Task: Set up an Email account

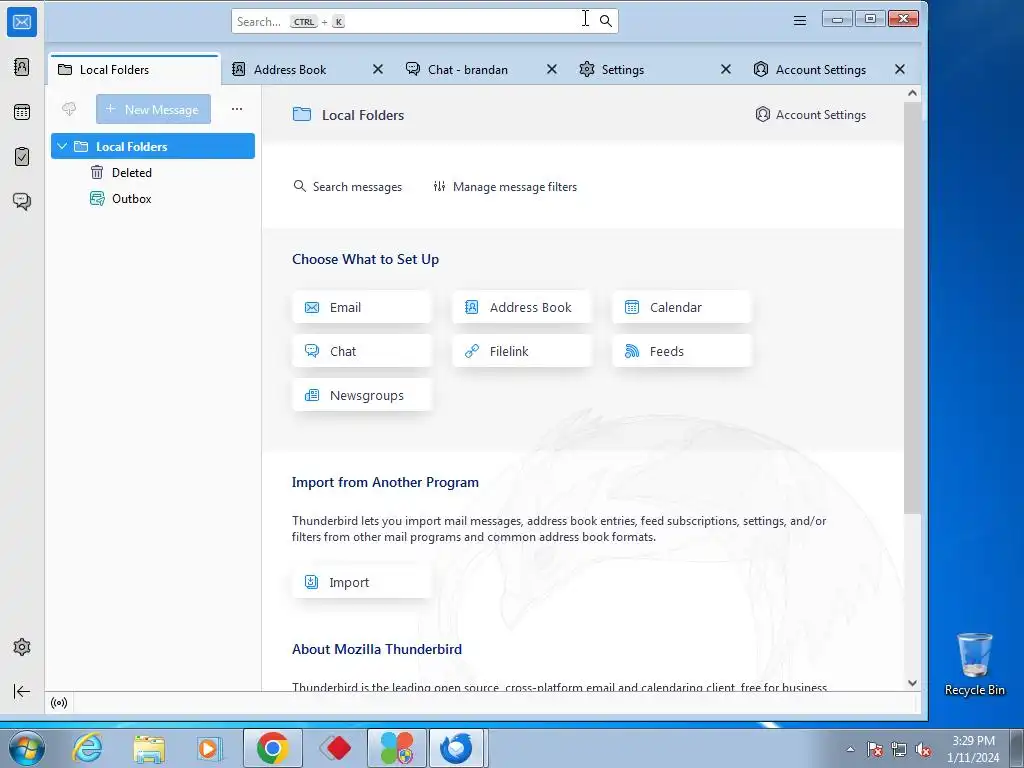Action: 362,308
